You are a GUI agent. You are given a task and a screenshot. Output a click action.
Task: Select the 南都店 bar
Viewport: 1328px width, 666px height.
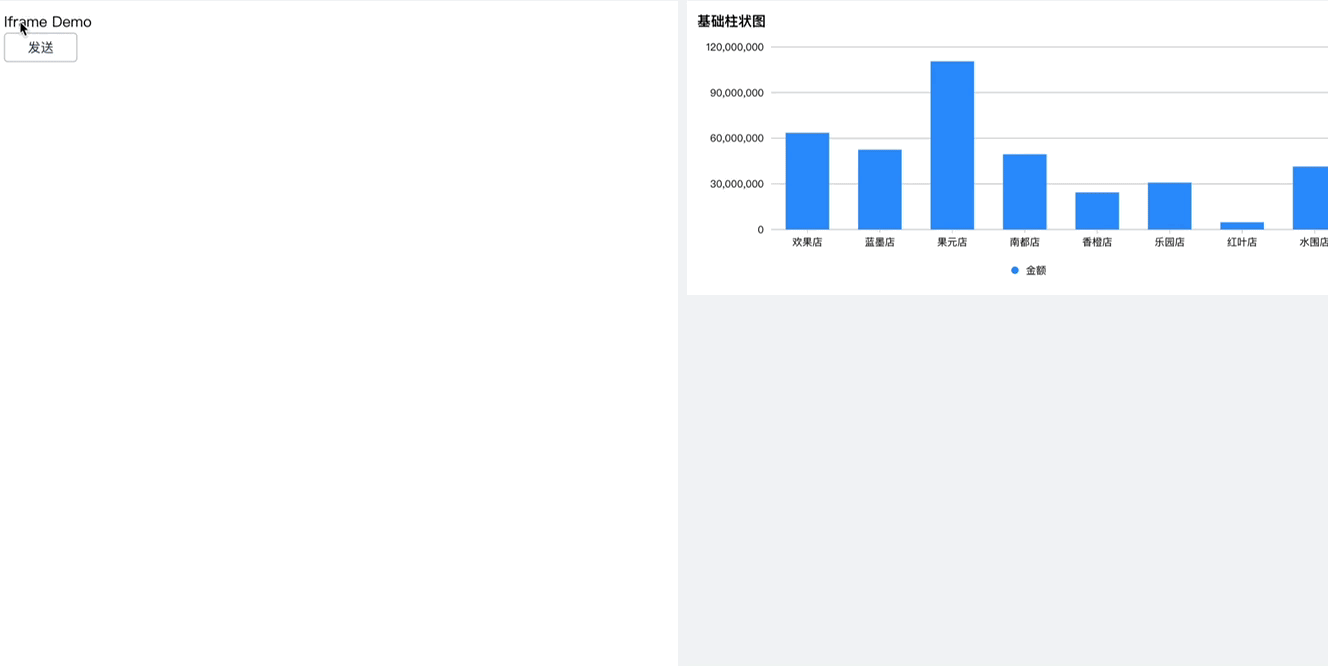pyautogui.click(x=1024, y=190)
